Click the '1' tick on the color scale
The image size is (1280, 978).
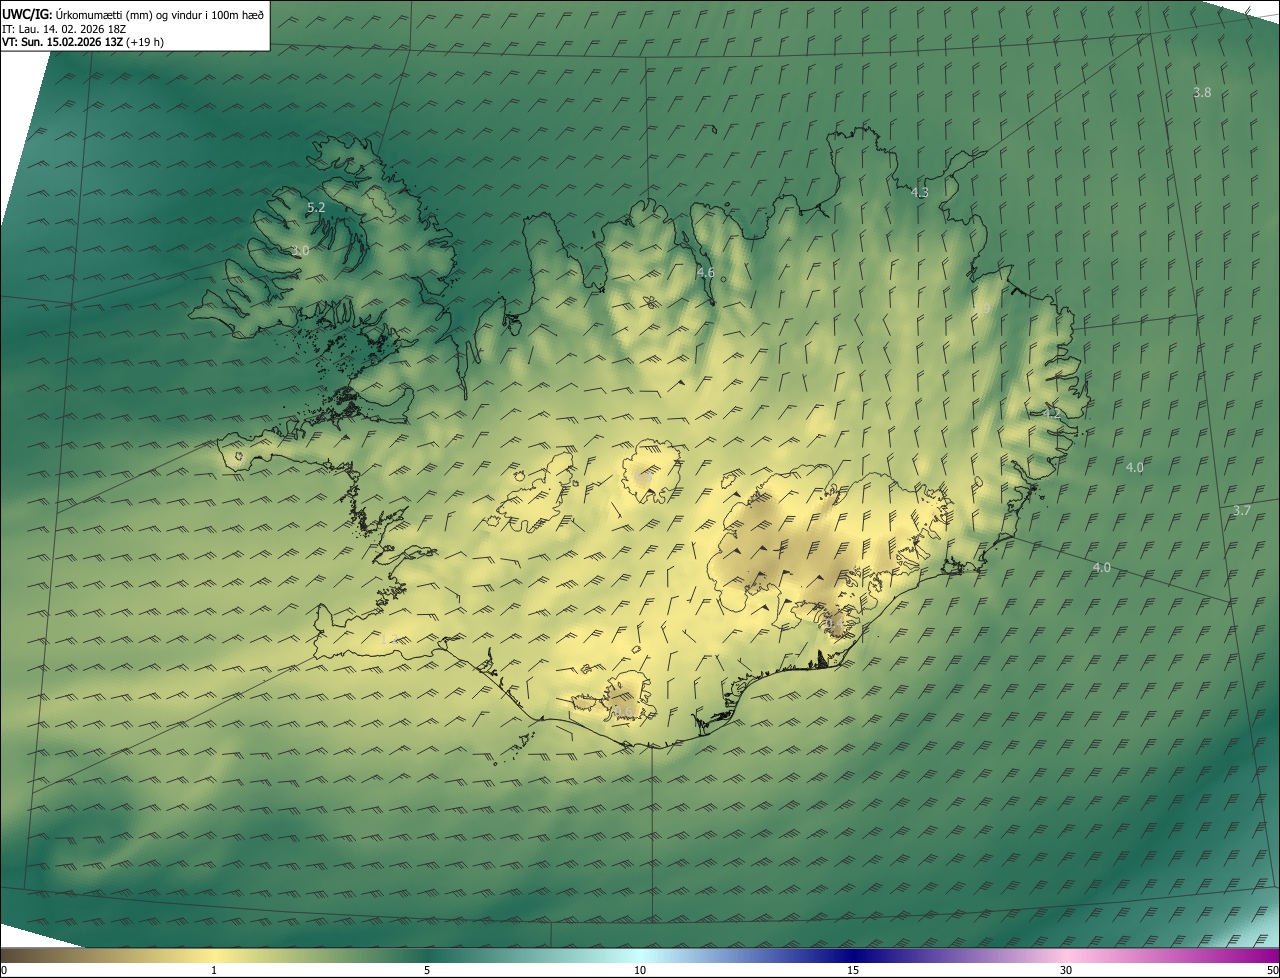click(214, 971)
